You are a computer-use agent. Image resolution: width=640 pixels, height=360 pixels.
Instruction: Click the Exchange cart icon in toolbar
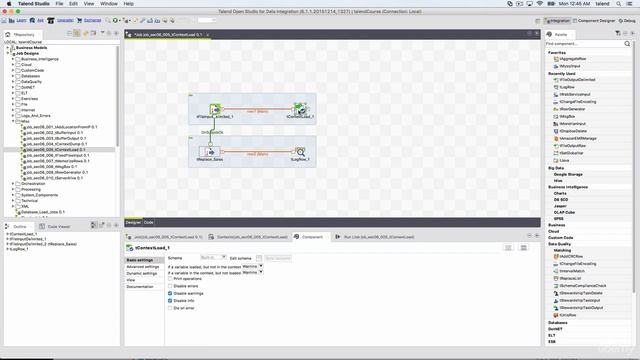click(x=80, y=20)
